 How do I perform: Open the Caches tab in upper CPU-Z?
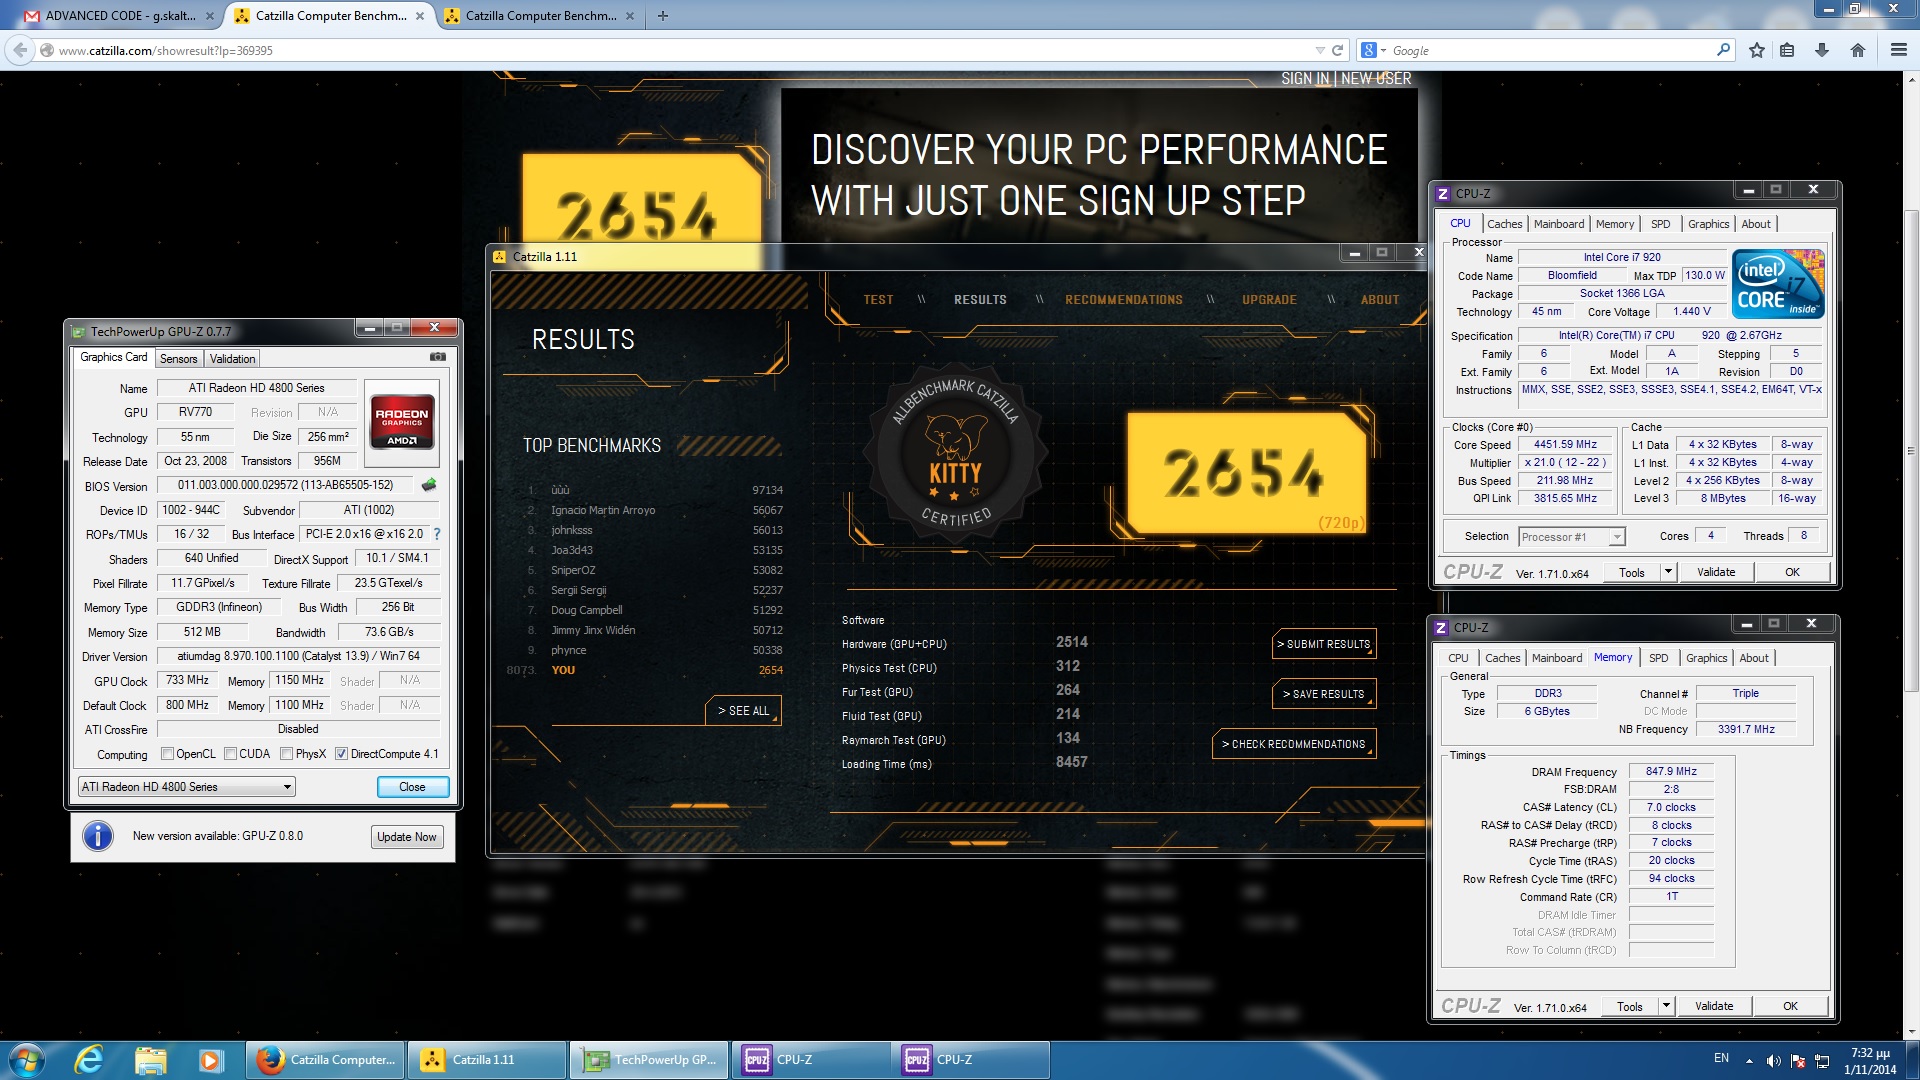1504,224
